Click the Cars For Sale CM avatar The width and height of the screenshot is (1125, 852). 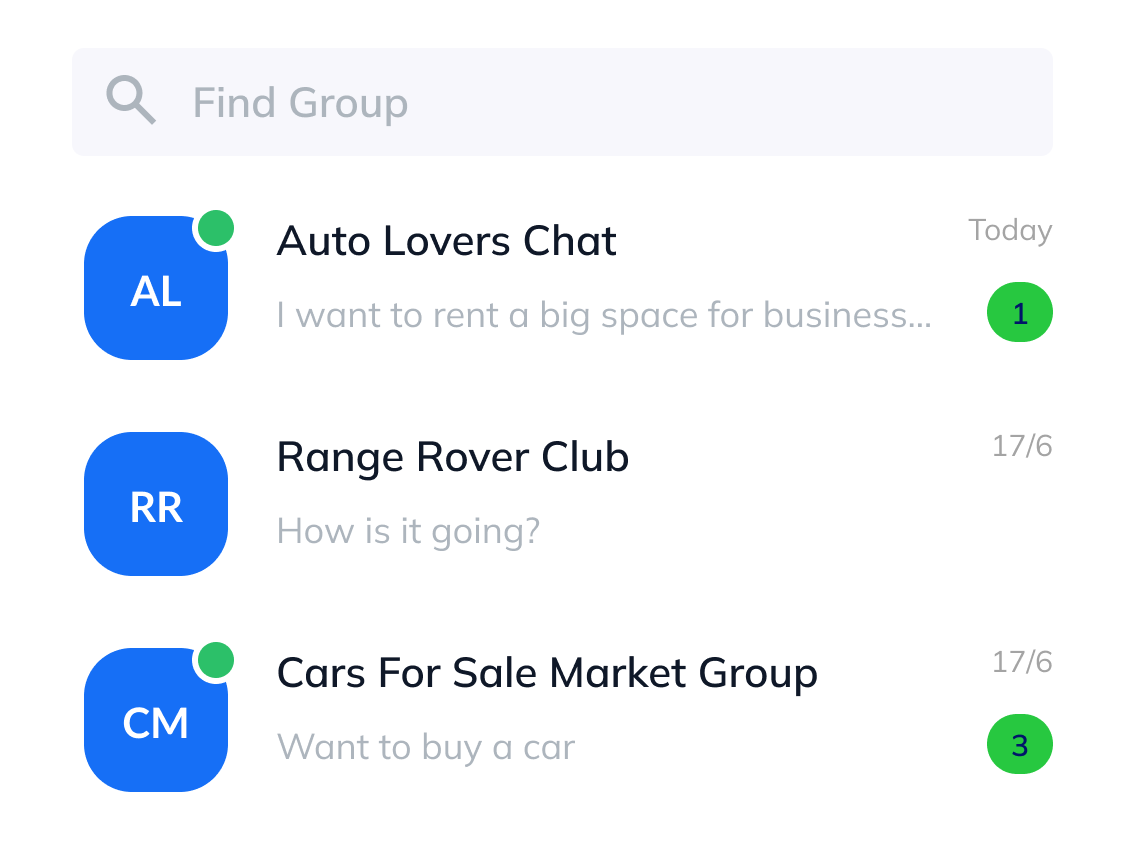[156, 720]
